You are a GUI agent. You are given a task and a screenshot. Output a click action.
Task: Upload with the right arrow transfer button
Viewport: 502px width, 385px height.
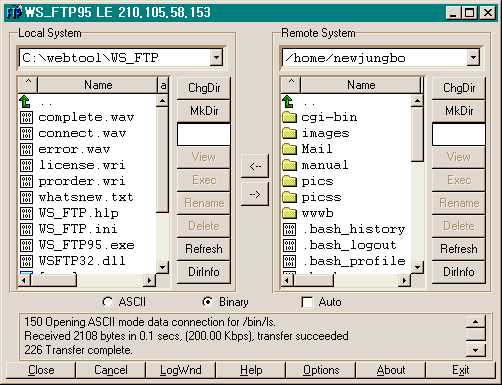click(255, 194)
